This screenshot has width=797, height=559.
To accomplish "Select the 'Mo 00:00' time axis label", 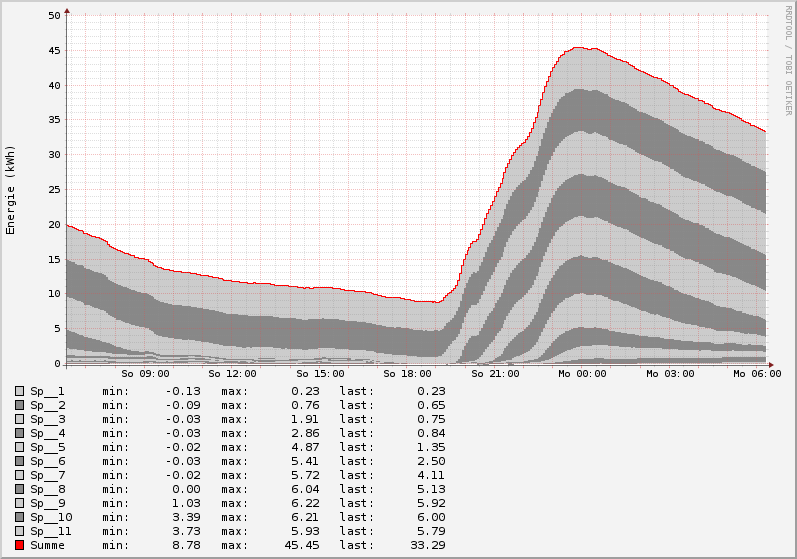I will point(583,374).
